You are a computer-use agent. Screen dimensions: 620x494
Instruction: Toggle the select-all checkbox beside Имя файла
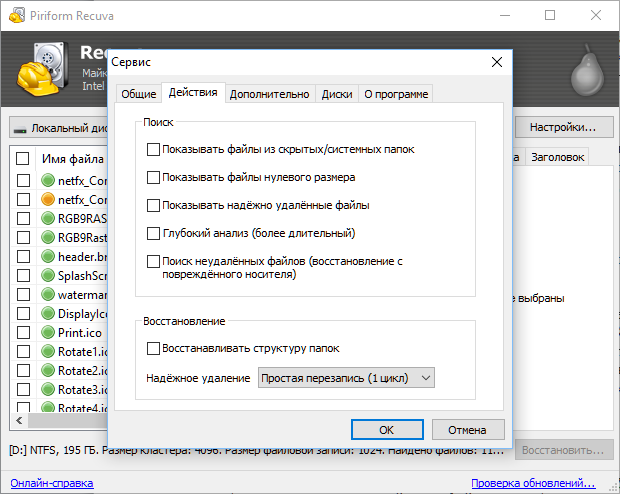click(23, 159)
